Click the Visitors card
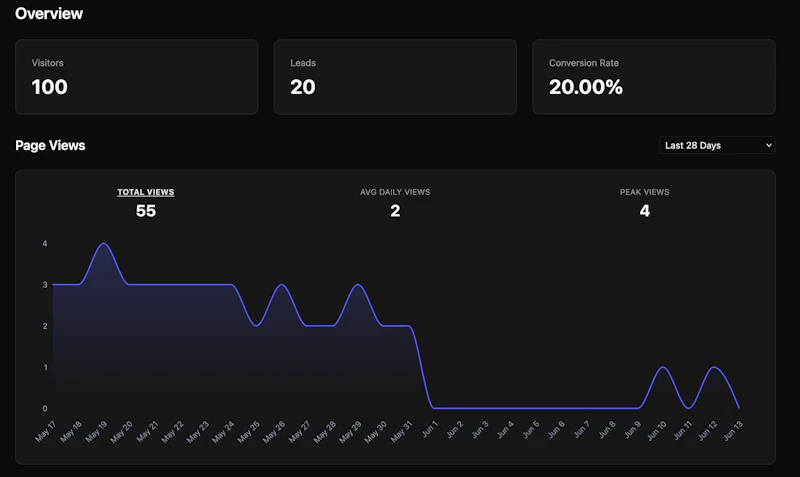Viewport: 800px width, 477px height. click(x=137, y=77)
